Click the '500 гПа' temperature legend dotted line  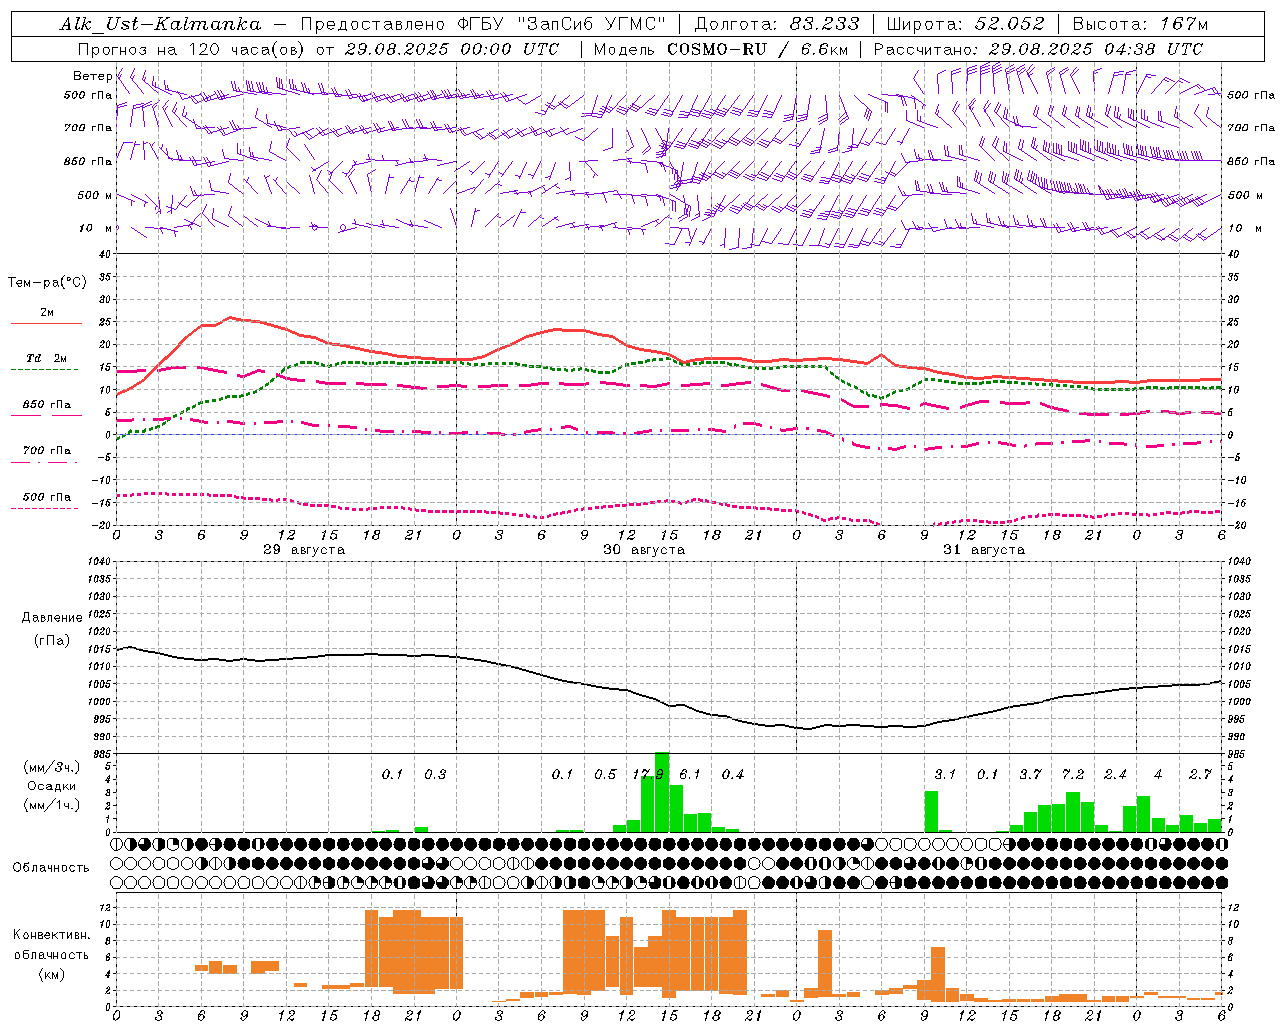46,508
